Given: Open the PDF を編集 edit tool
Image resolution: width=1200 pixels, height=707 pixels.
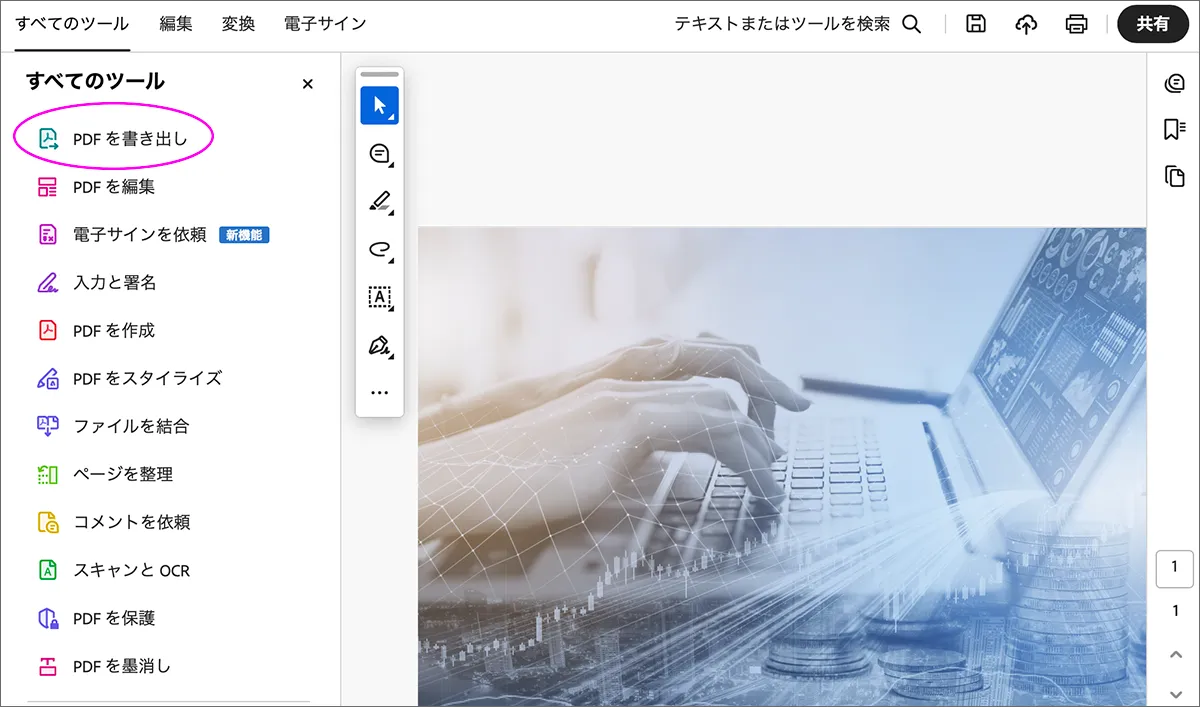Looking at the screenshot, I should pyautogui.click(x=97, y=187).
